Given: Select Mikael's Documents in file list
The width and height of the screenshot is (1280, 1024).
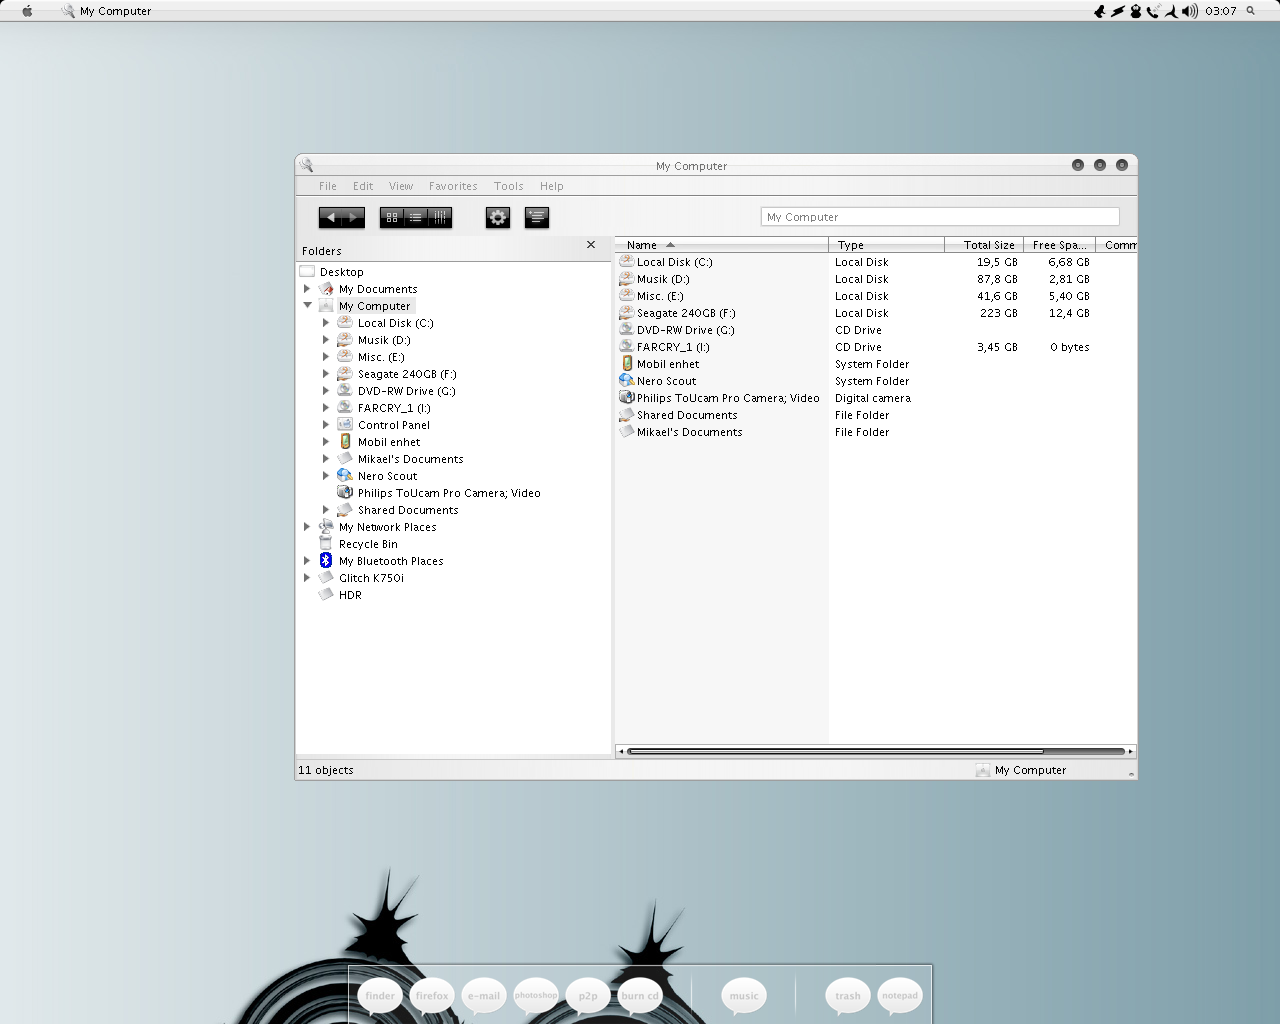Looking at the screenshot, I should pyautogui.click(x=690, y=432).
